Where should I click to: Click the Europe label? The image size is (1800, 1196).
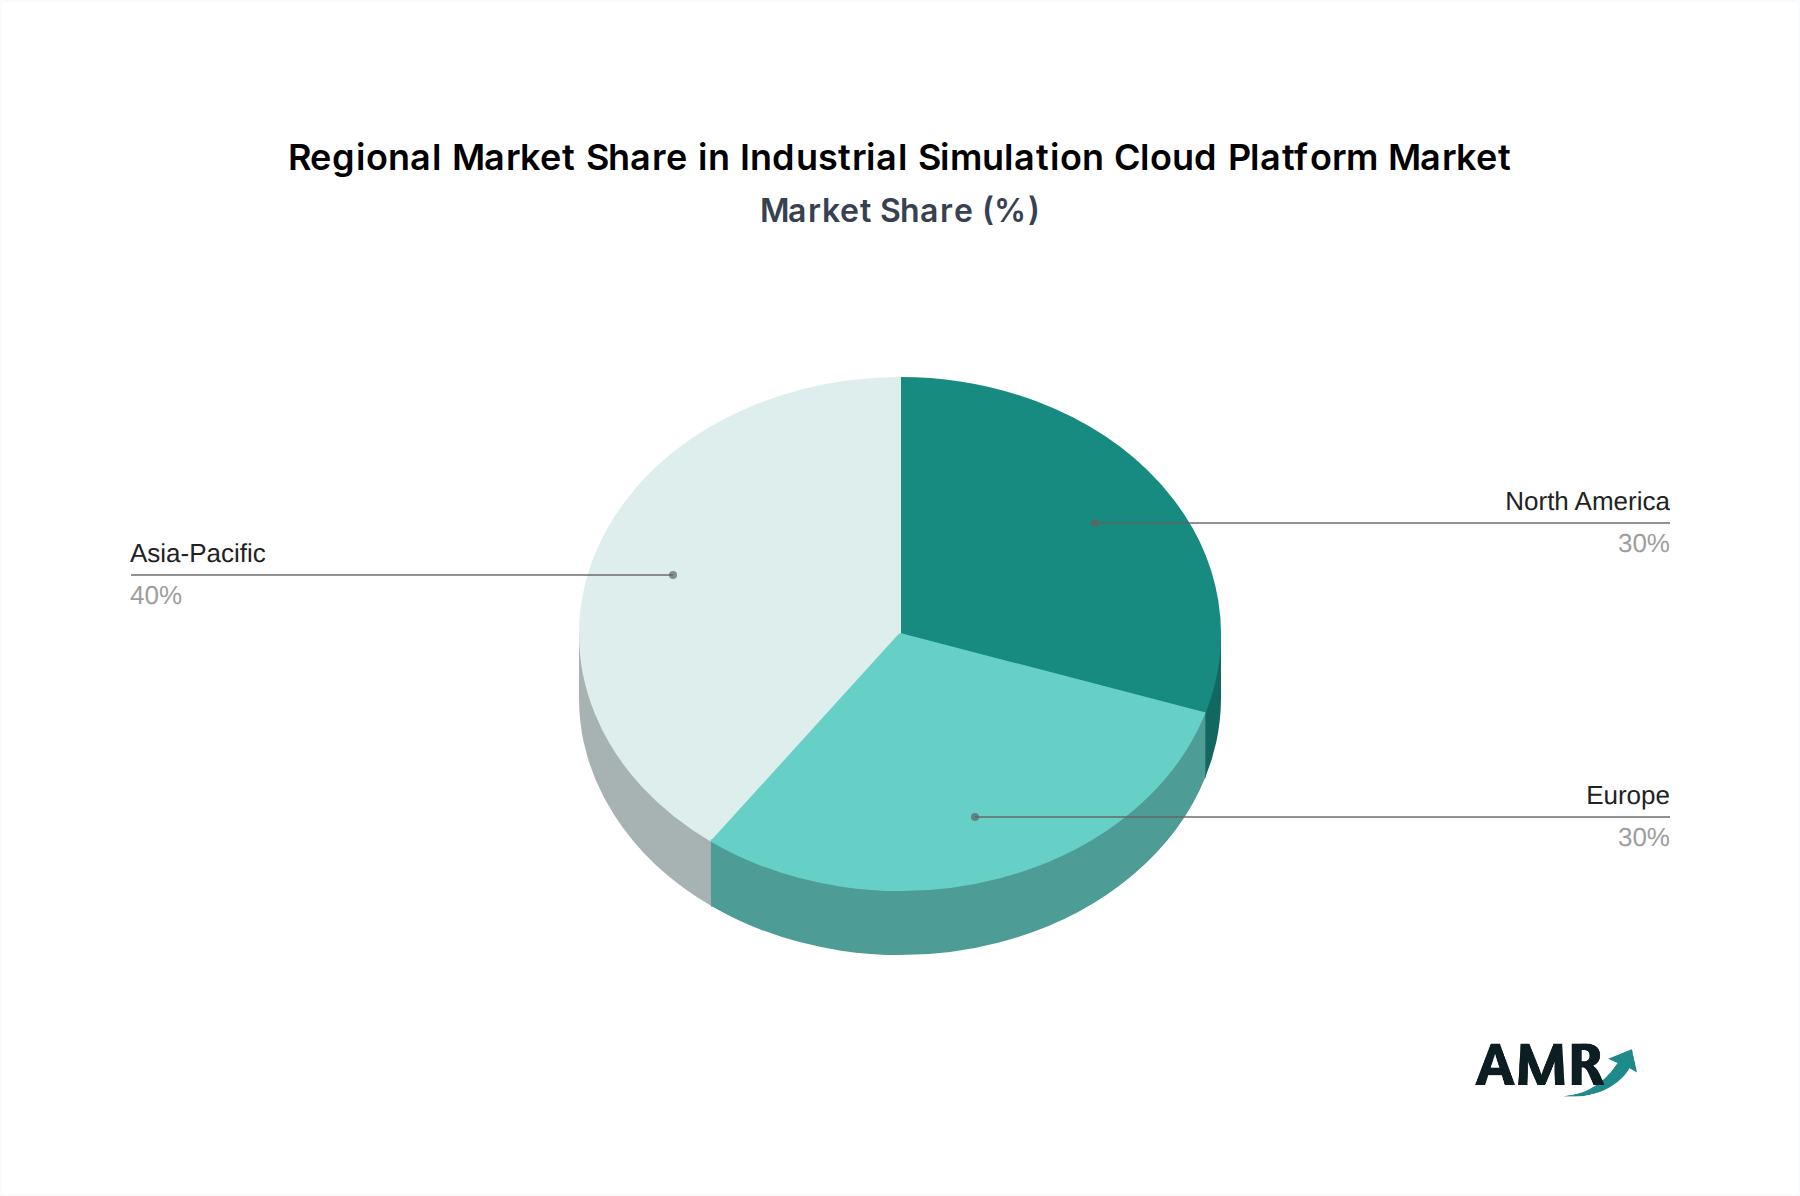point(1627,796)
